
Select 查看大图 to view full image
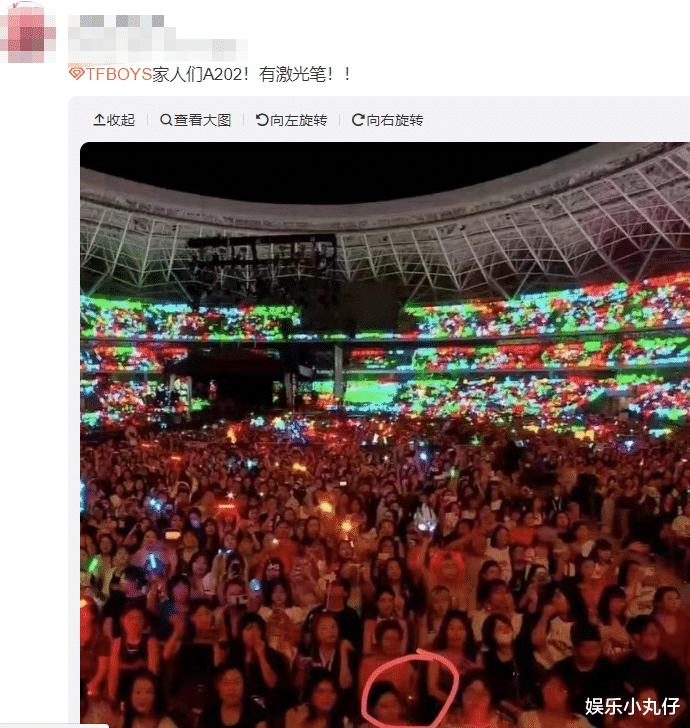pyautogui.click(x=202, y=120)
